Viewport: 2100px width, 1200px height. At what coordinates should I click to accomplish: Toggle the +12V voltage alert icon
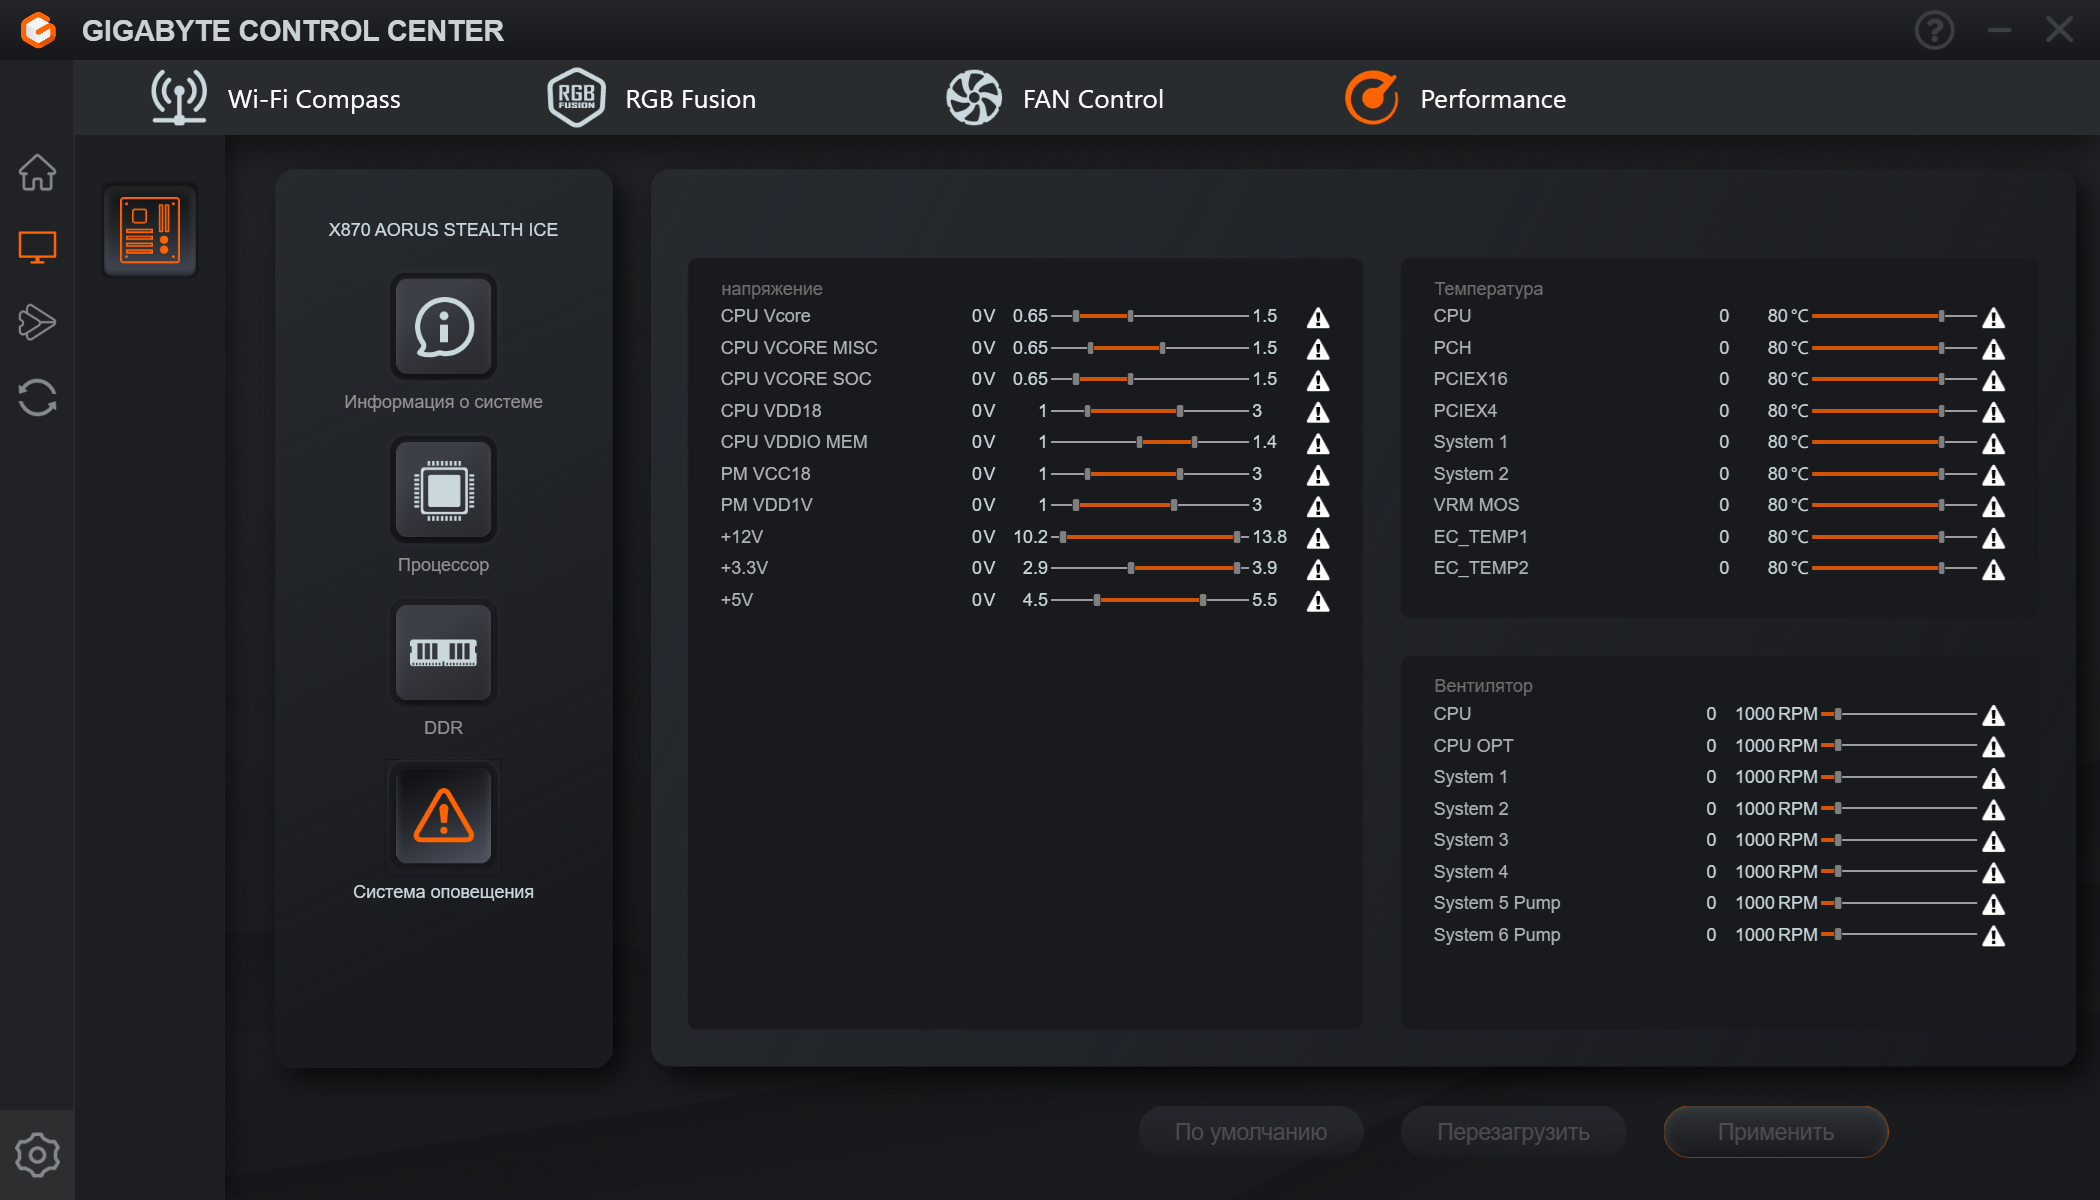point(1318,539)
